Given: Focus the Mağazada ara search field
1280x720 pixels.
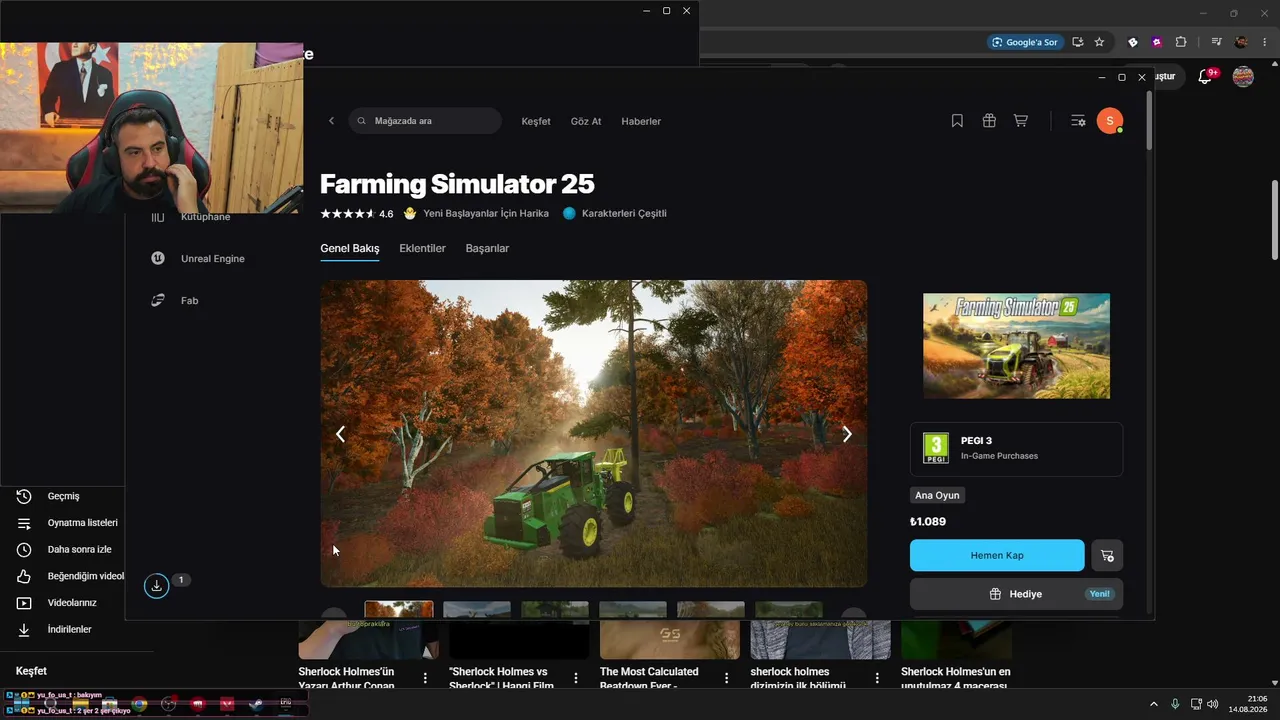Looking at the screenshot, I should point(425,121).
